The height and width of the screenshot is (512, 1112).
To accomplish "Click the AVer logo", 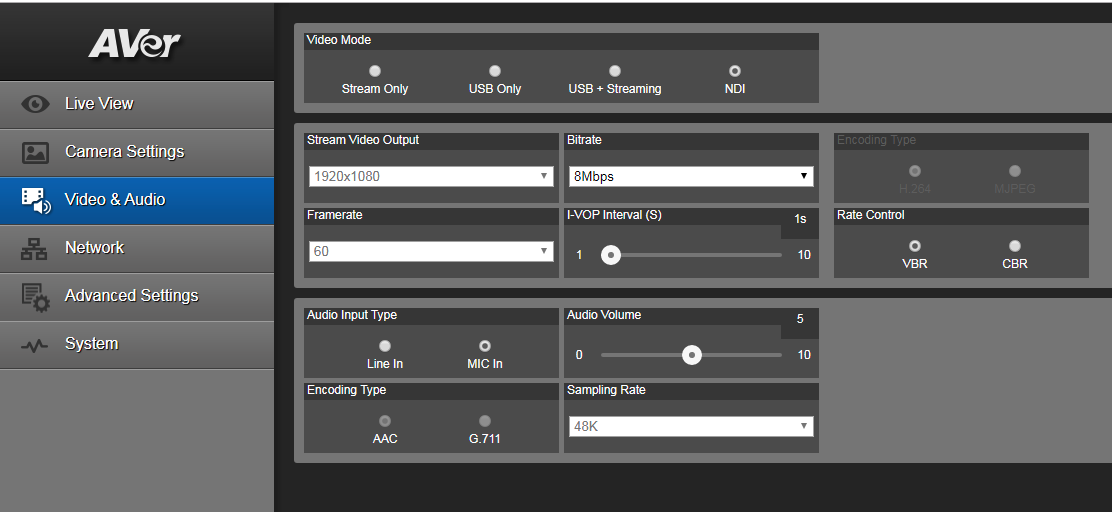I will (134, 43).
